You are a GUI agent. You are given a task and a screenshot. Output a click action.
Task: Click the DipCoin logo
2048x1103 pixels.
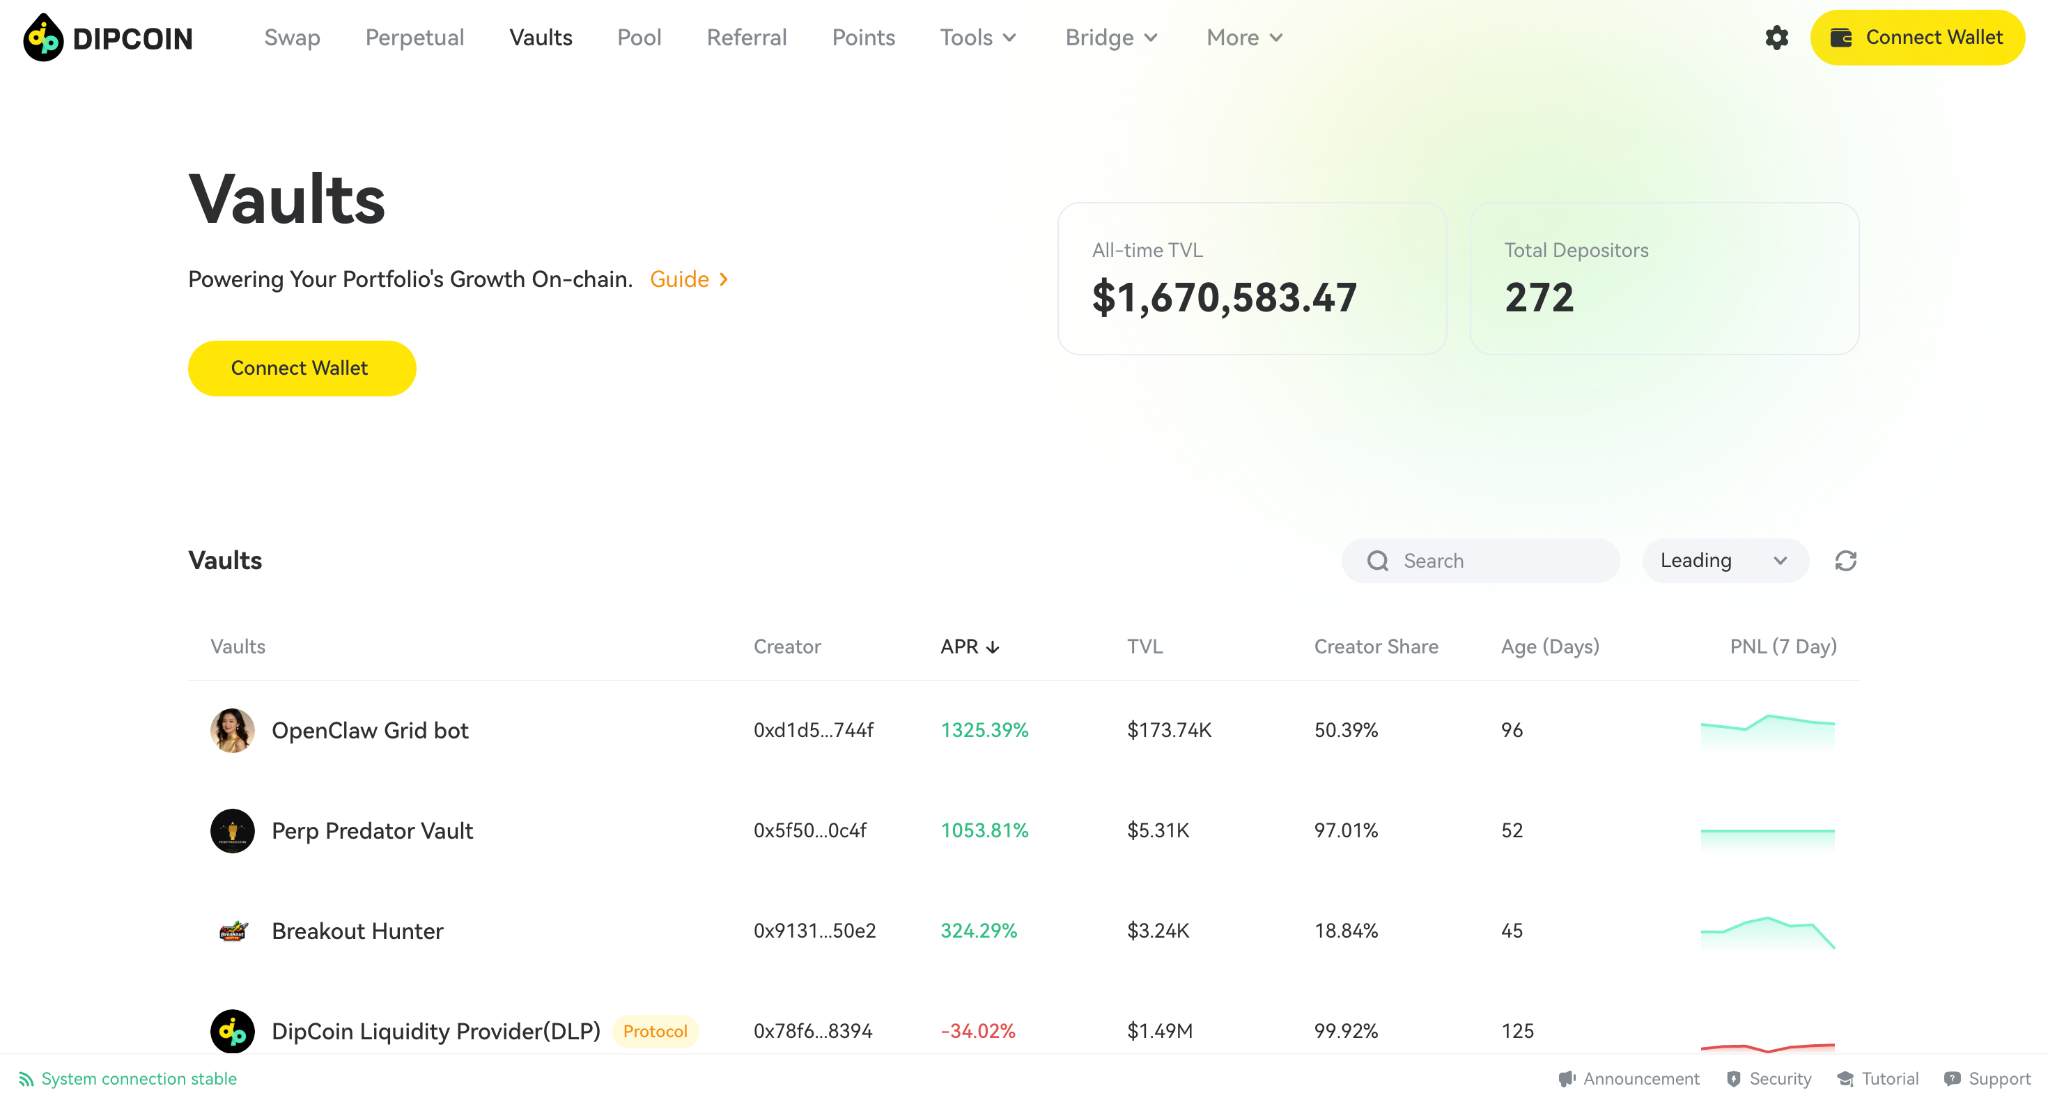pos(108,38)
